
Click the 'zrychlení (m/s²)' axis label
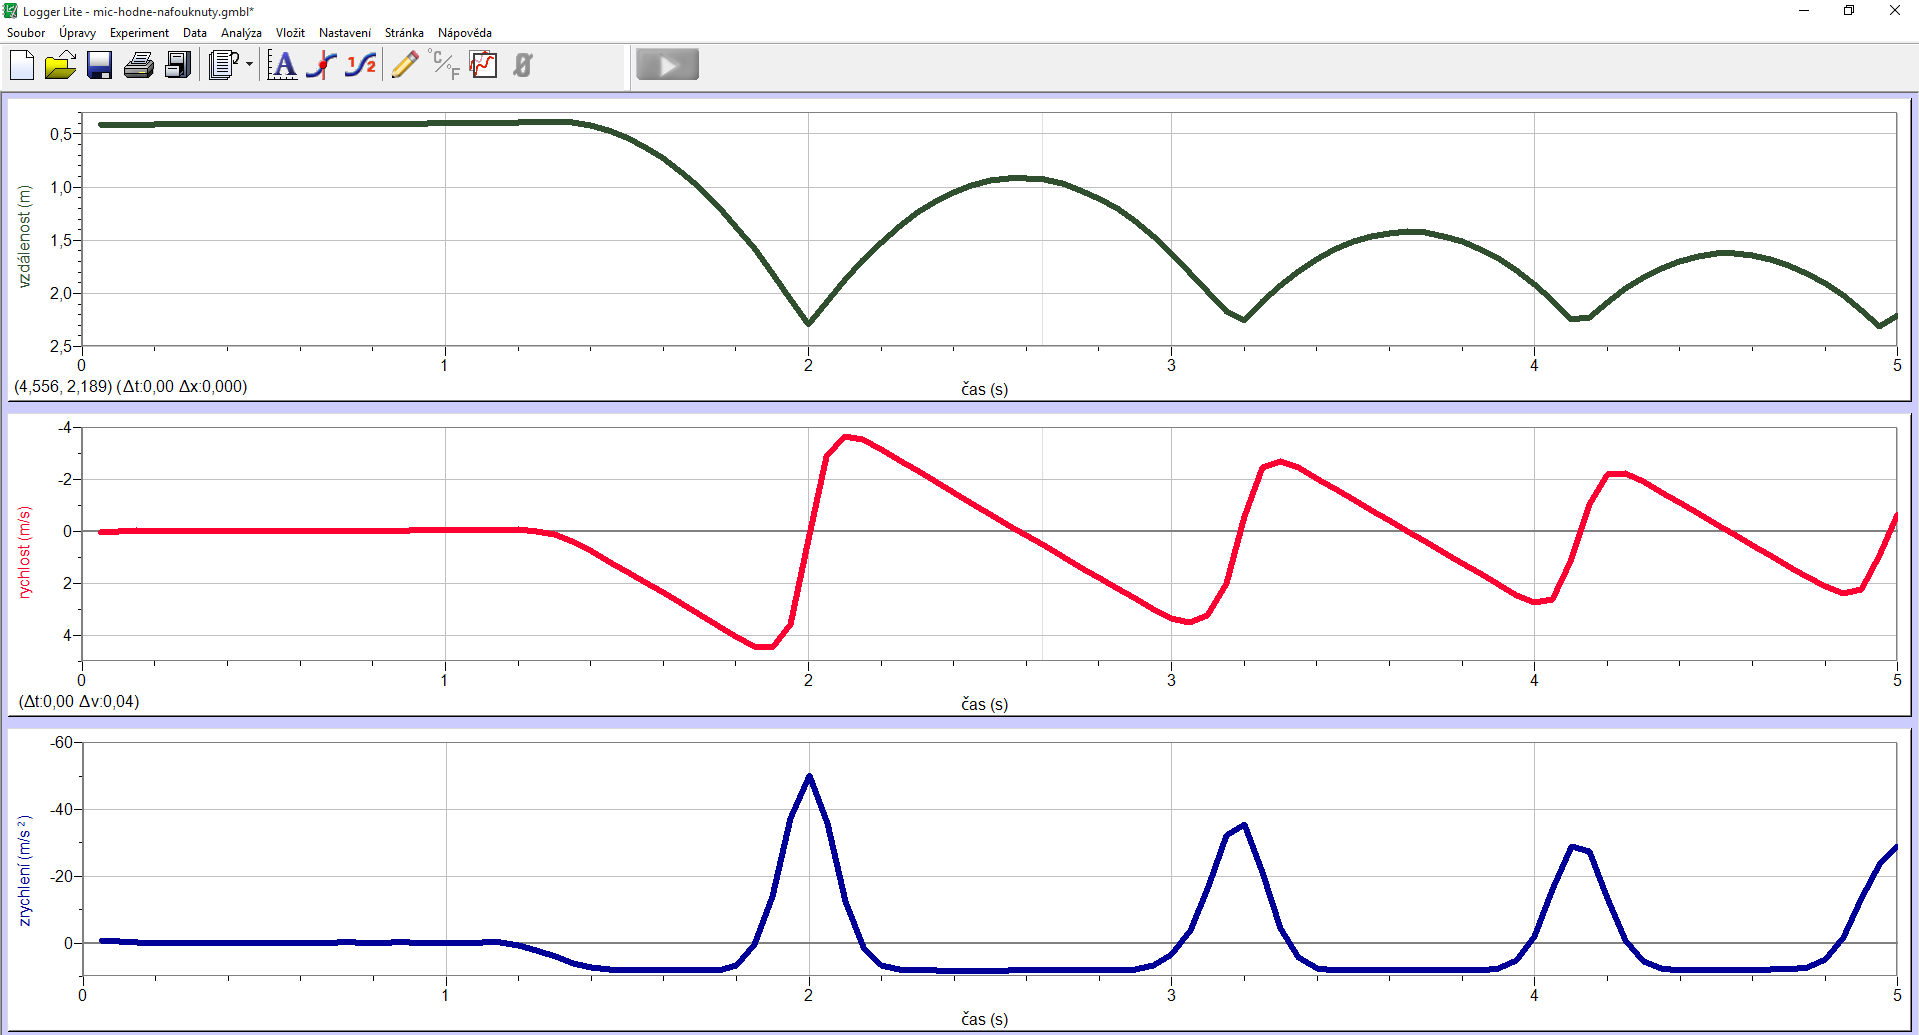tap(25, 870)
